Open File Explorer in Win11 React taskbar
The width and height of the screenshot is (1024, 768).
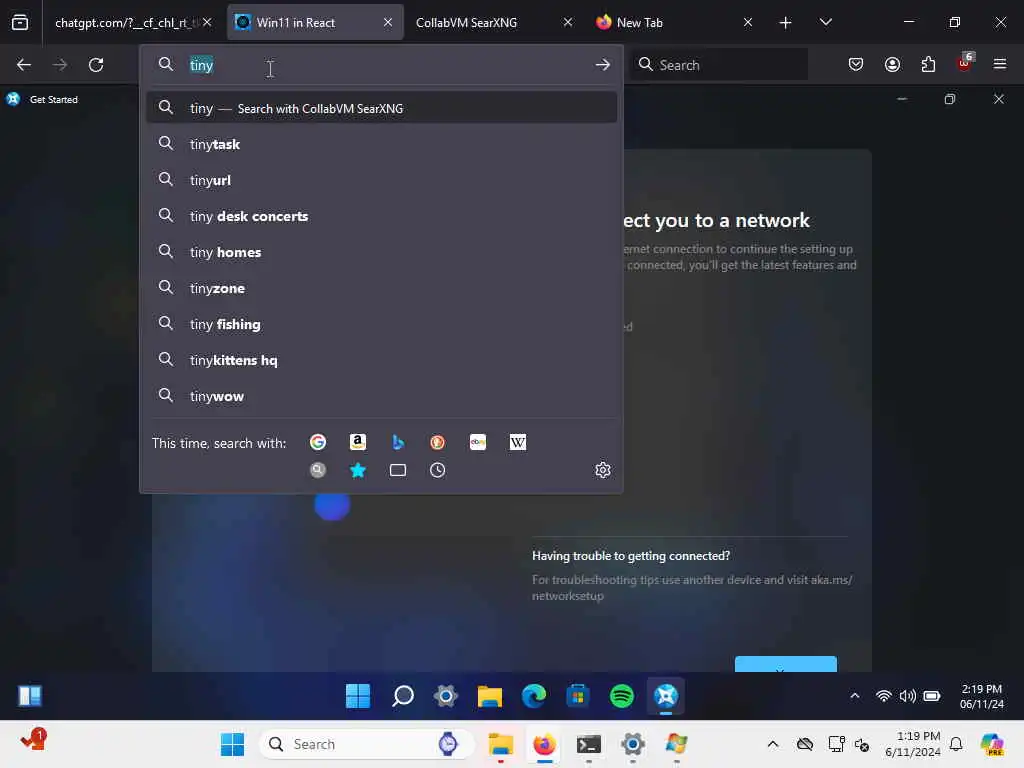pos(490,696)
